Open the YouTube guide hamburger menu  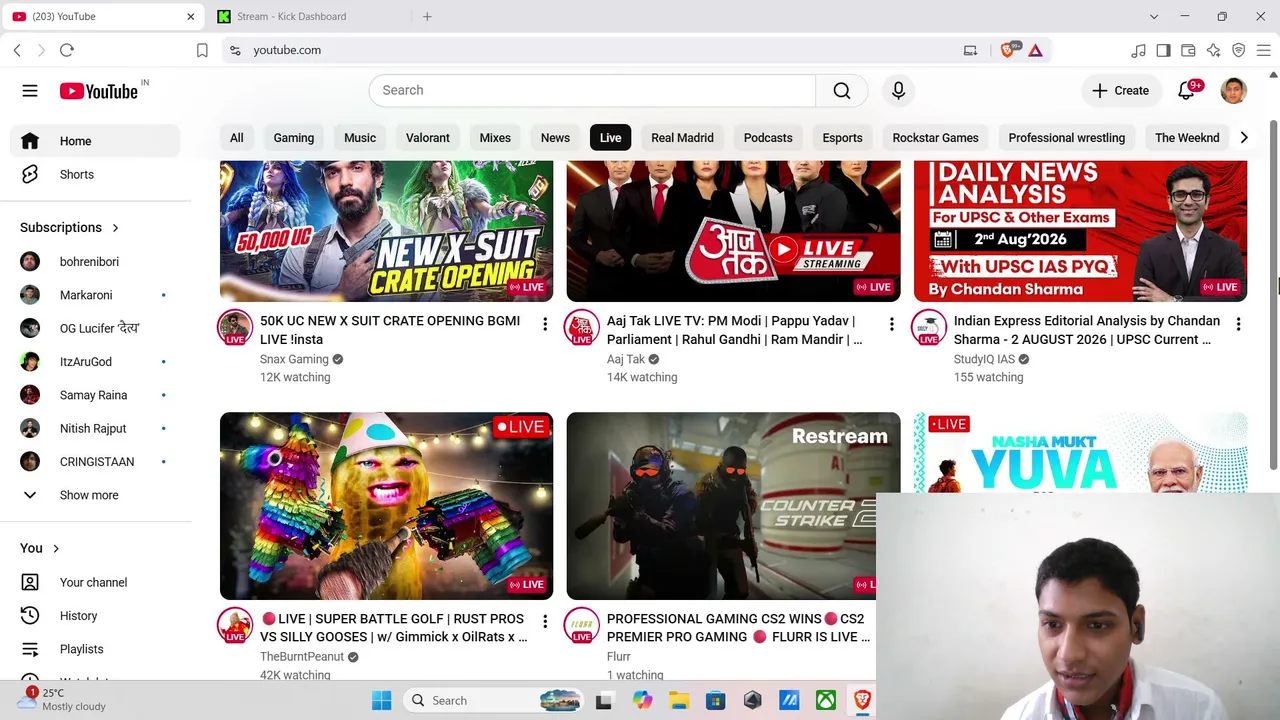(30, 91)
